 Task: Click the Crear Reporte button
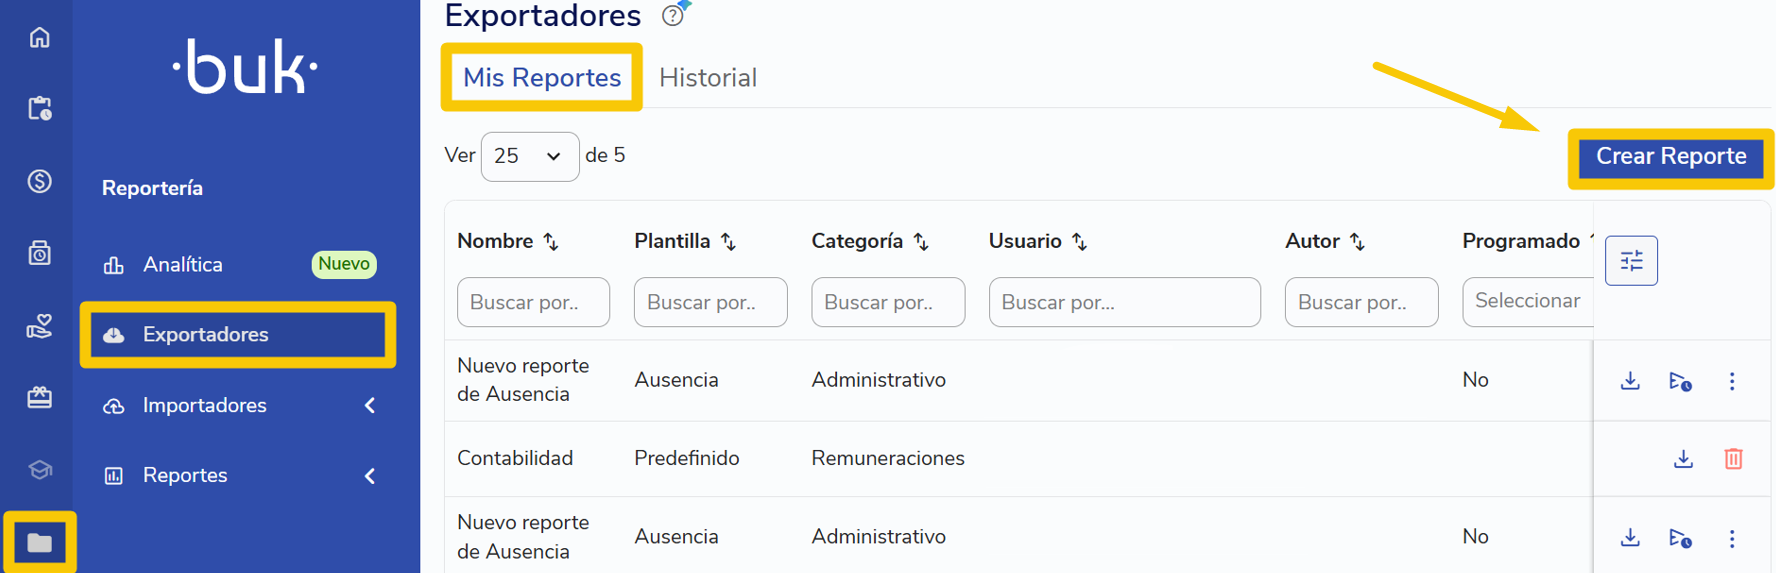click(1670, 157)
